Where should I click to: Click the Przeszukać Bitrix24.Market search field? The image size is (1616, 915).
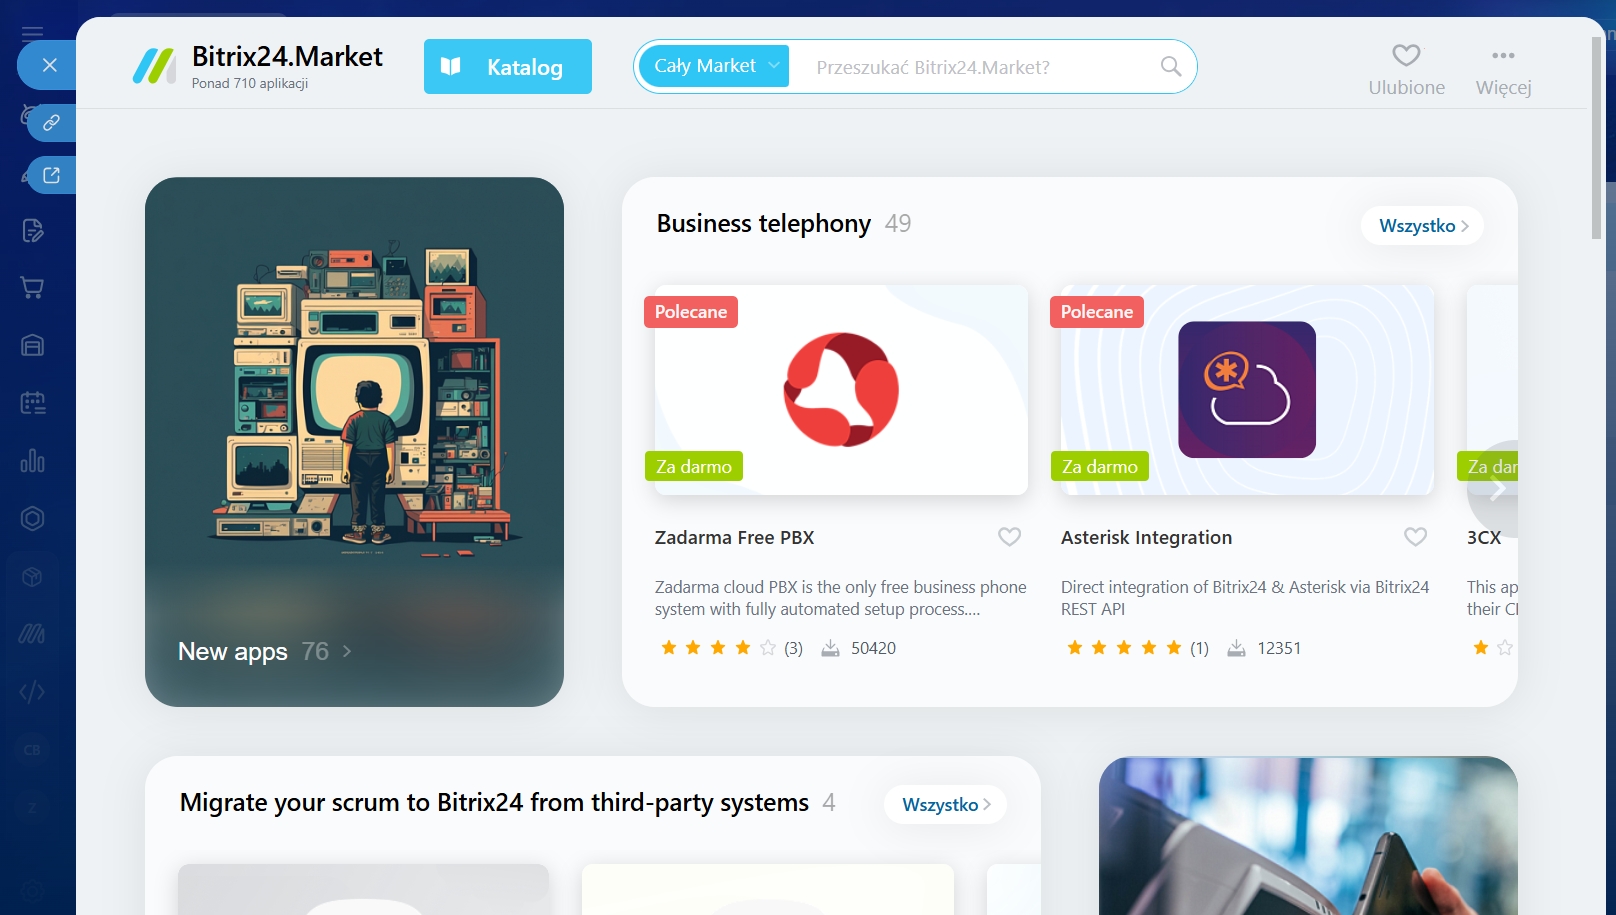click(x=975, y=67)
